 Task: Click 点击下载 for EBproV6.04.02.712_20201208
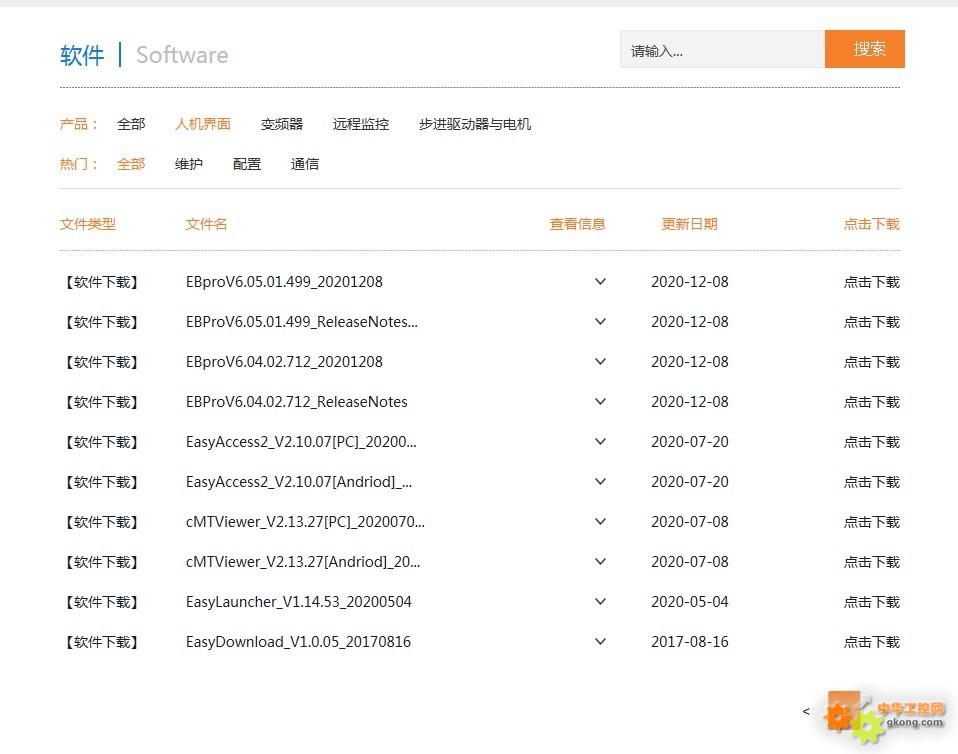(x=871, y=362)
